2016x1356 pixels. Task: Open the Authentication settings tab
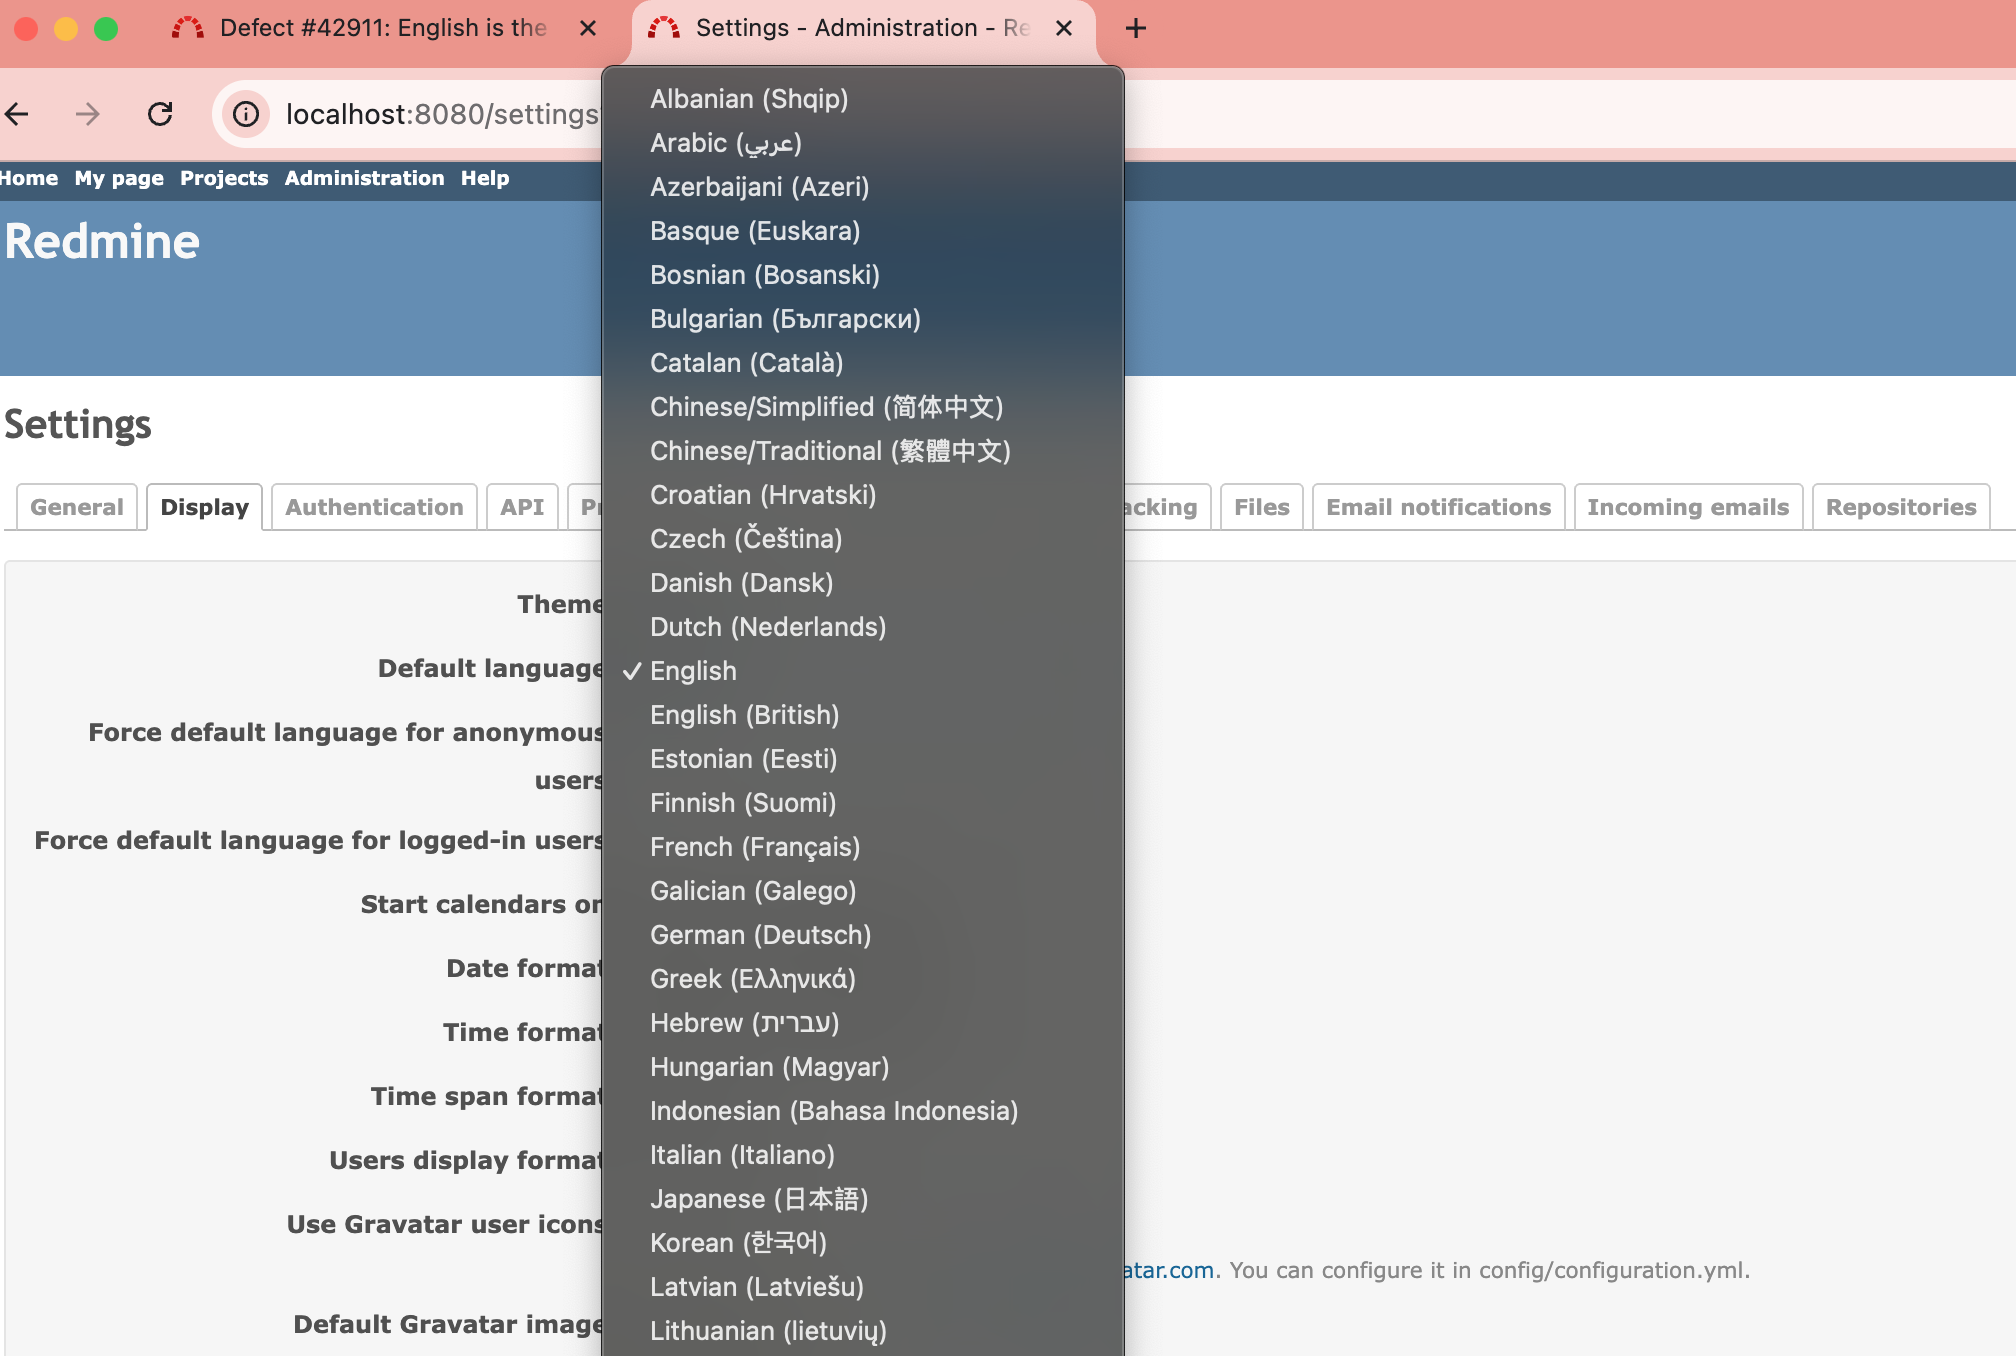(x=374, y=507)
